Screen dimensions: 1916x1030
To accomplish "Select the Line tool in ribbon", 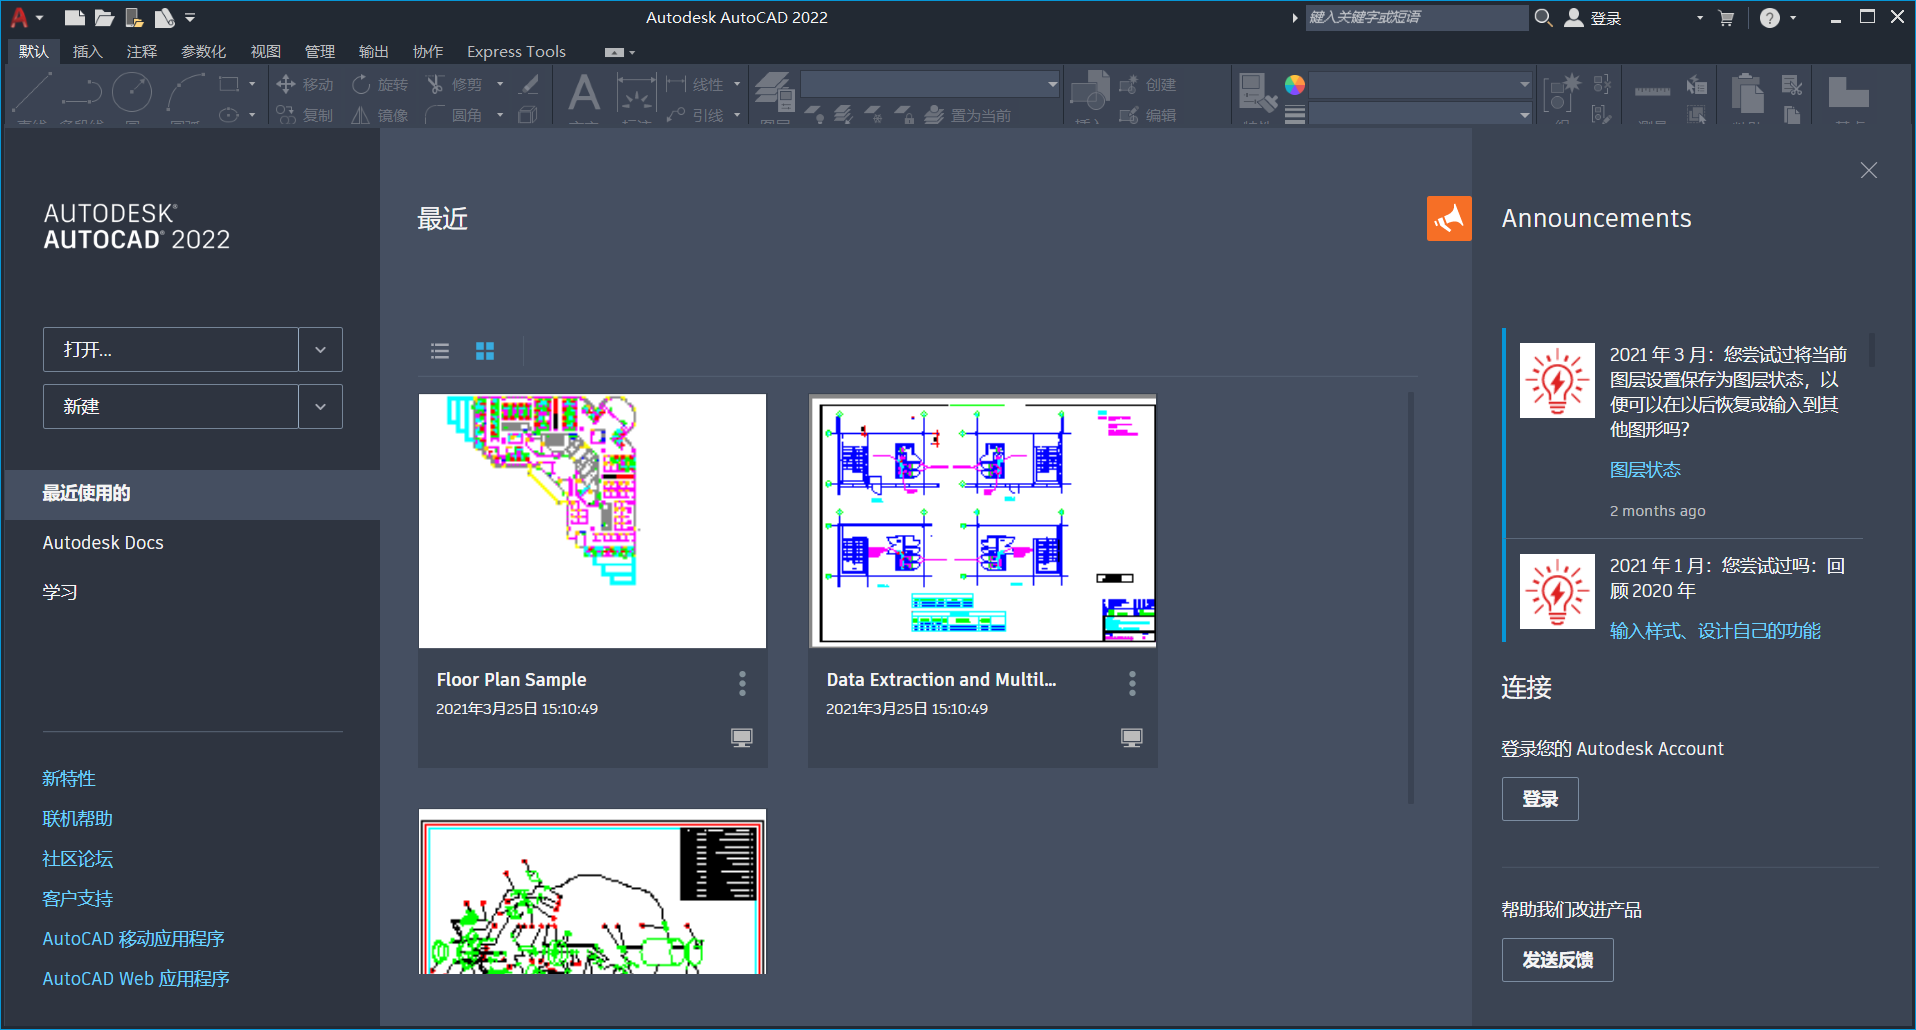I will click(31, 92).
